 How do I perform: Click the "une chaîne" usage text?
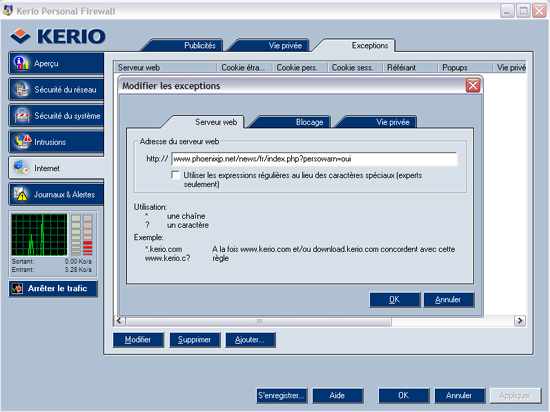click(186, 216)
